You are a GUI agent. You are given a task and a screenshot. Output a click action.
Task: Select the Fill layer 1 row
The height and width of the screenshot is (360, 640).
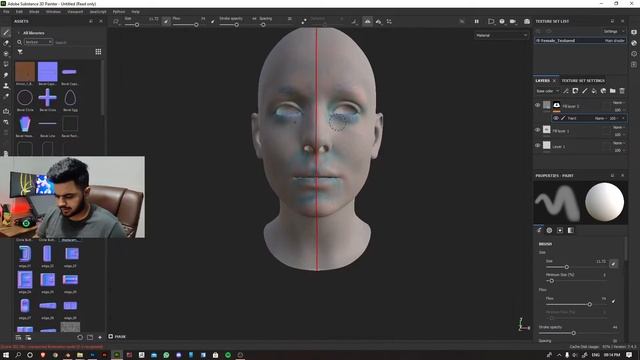(580, 131)
